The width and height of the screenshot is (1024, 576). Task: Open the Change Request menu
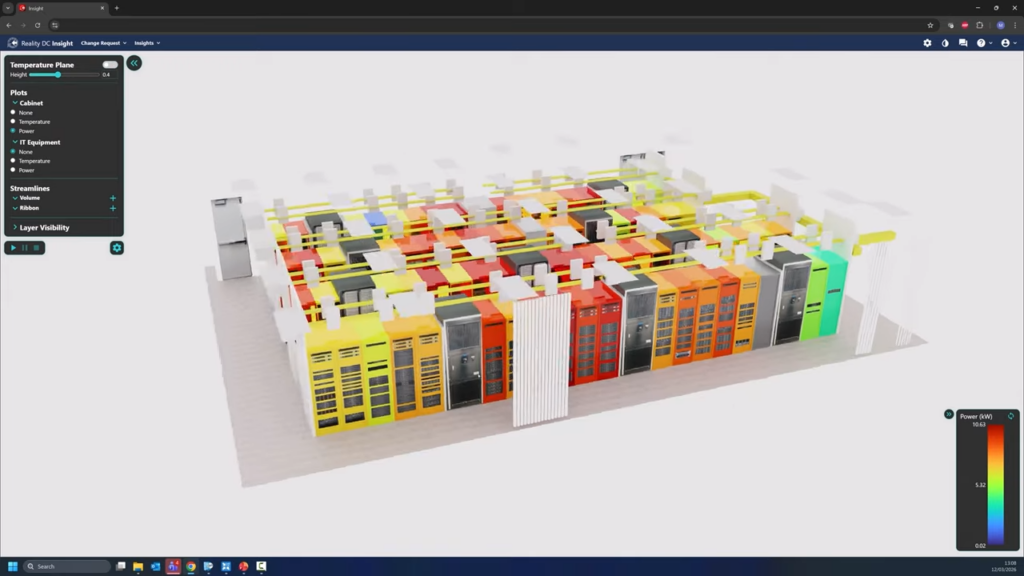[104, 43]
